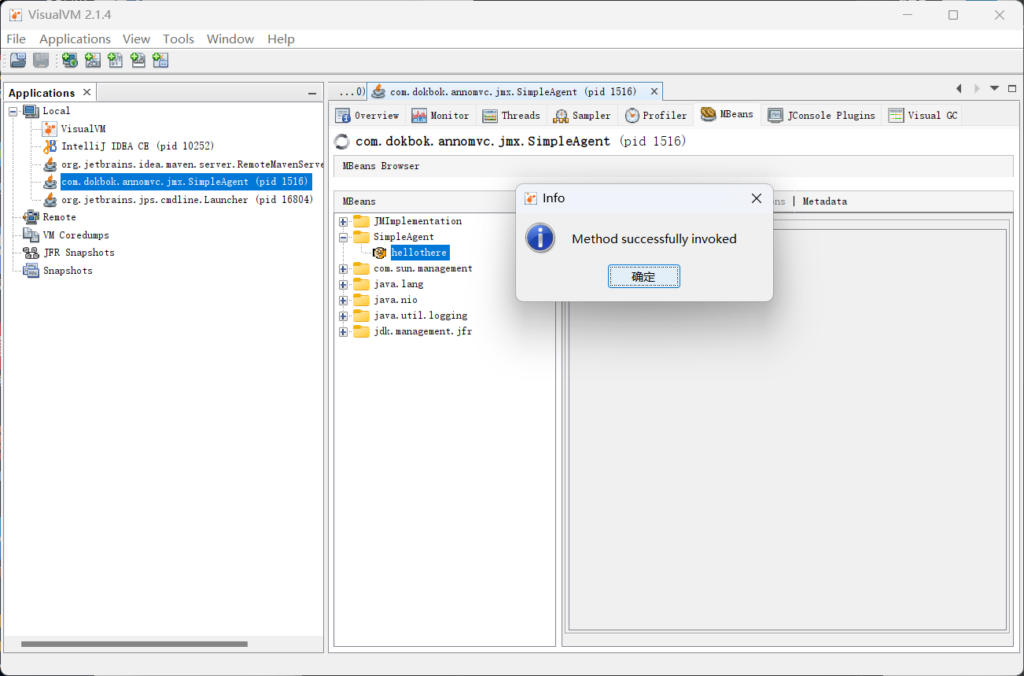Select the Local computer icon in Applications tree

click(31, 111)
